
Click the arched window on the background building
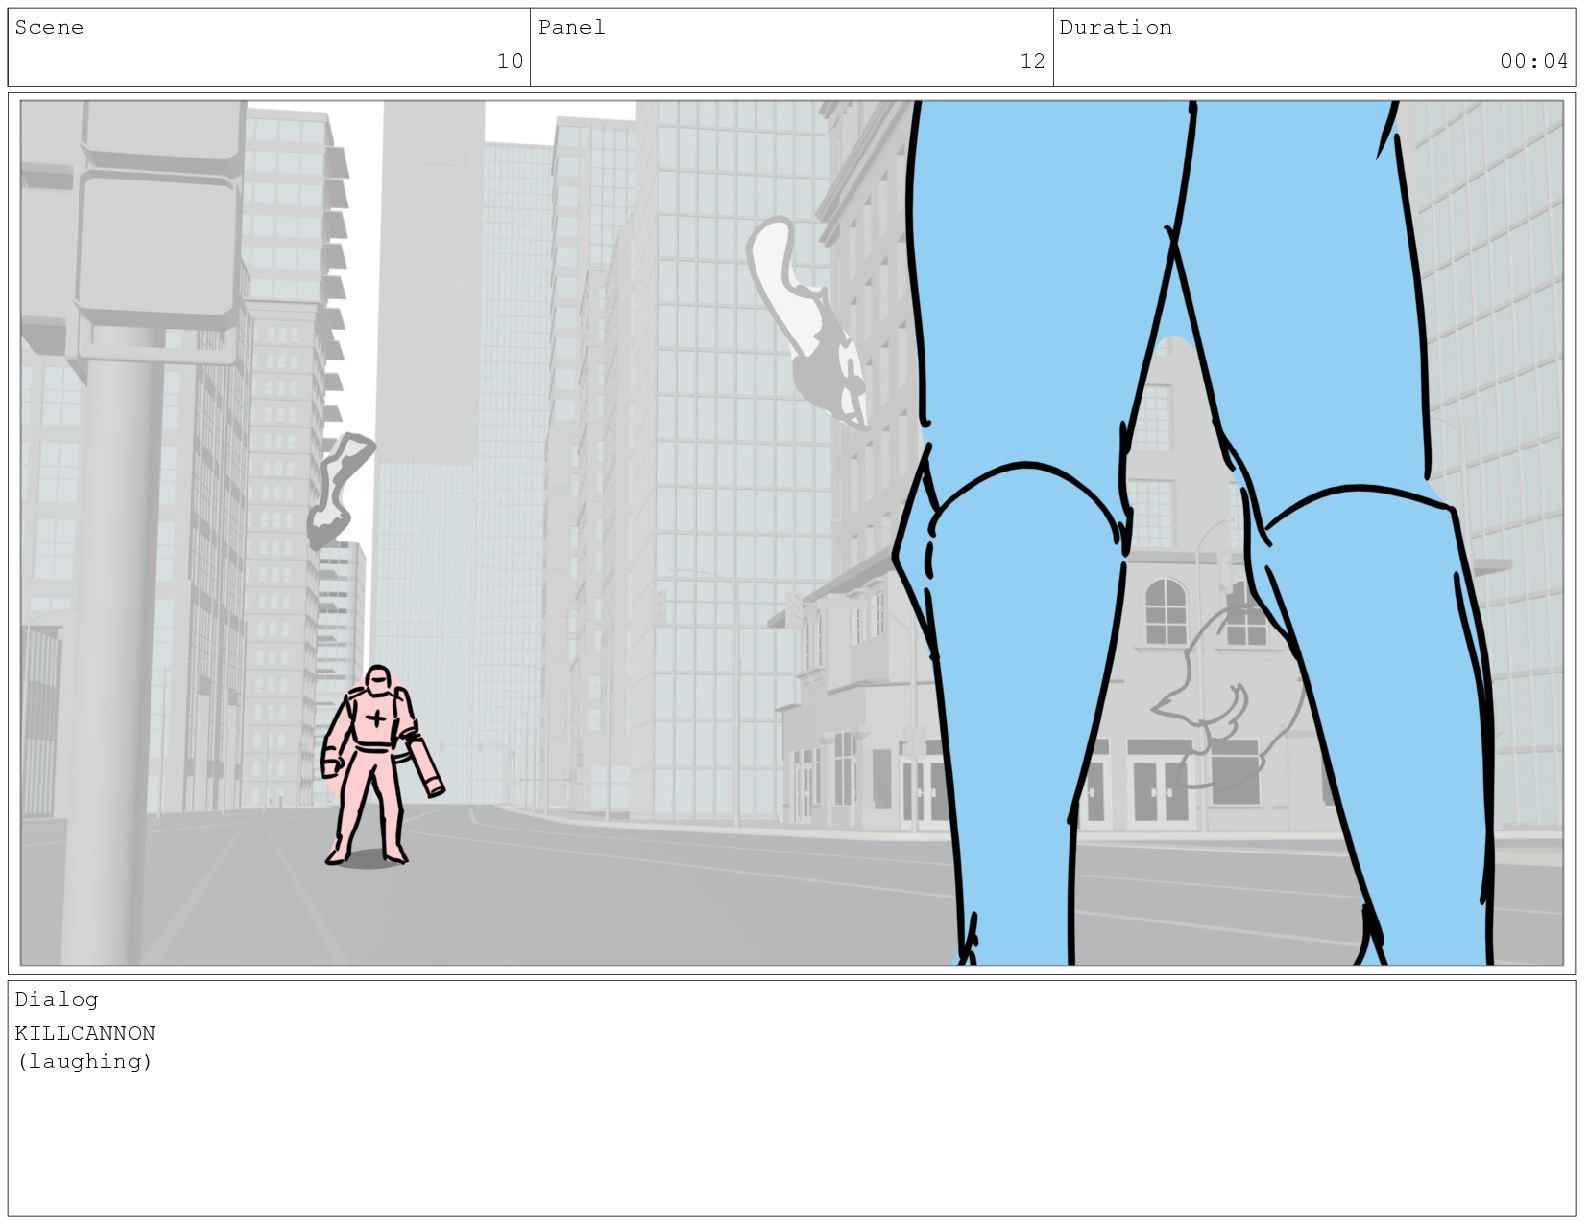coord(1165,611)
